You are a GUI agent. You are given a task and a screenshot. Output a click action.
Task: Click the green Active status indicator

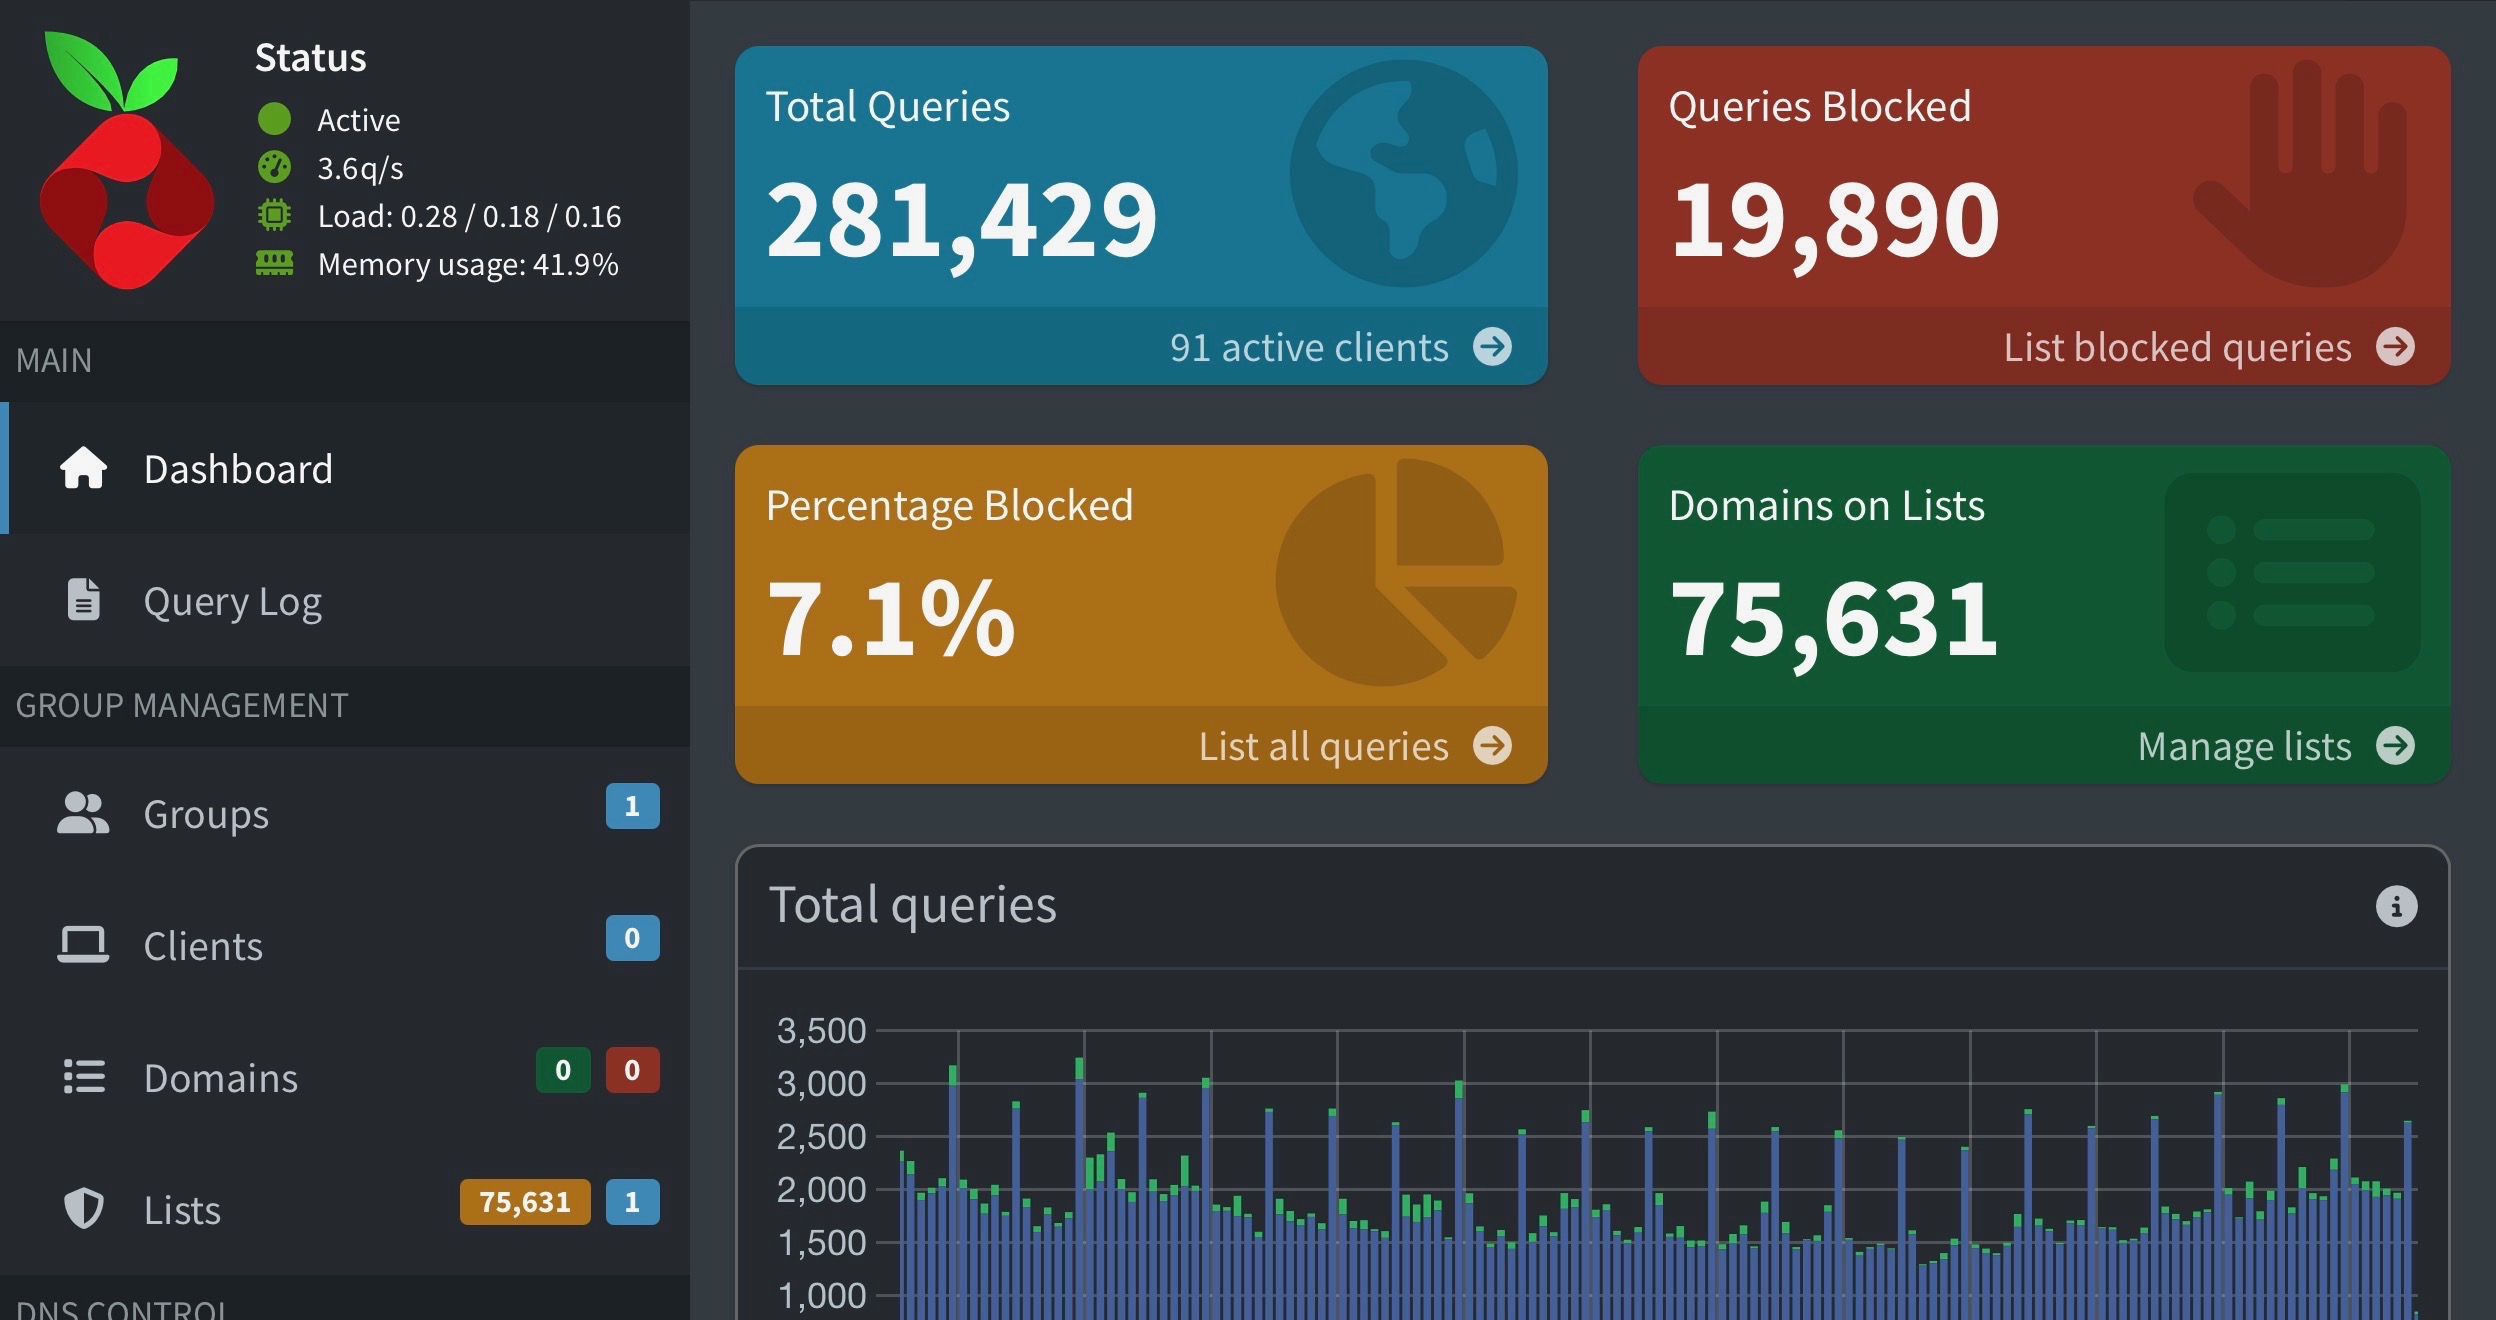click(x=274, y=118)
